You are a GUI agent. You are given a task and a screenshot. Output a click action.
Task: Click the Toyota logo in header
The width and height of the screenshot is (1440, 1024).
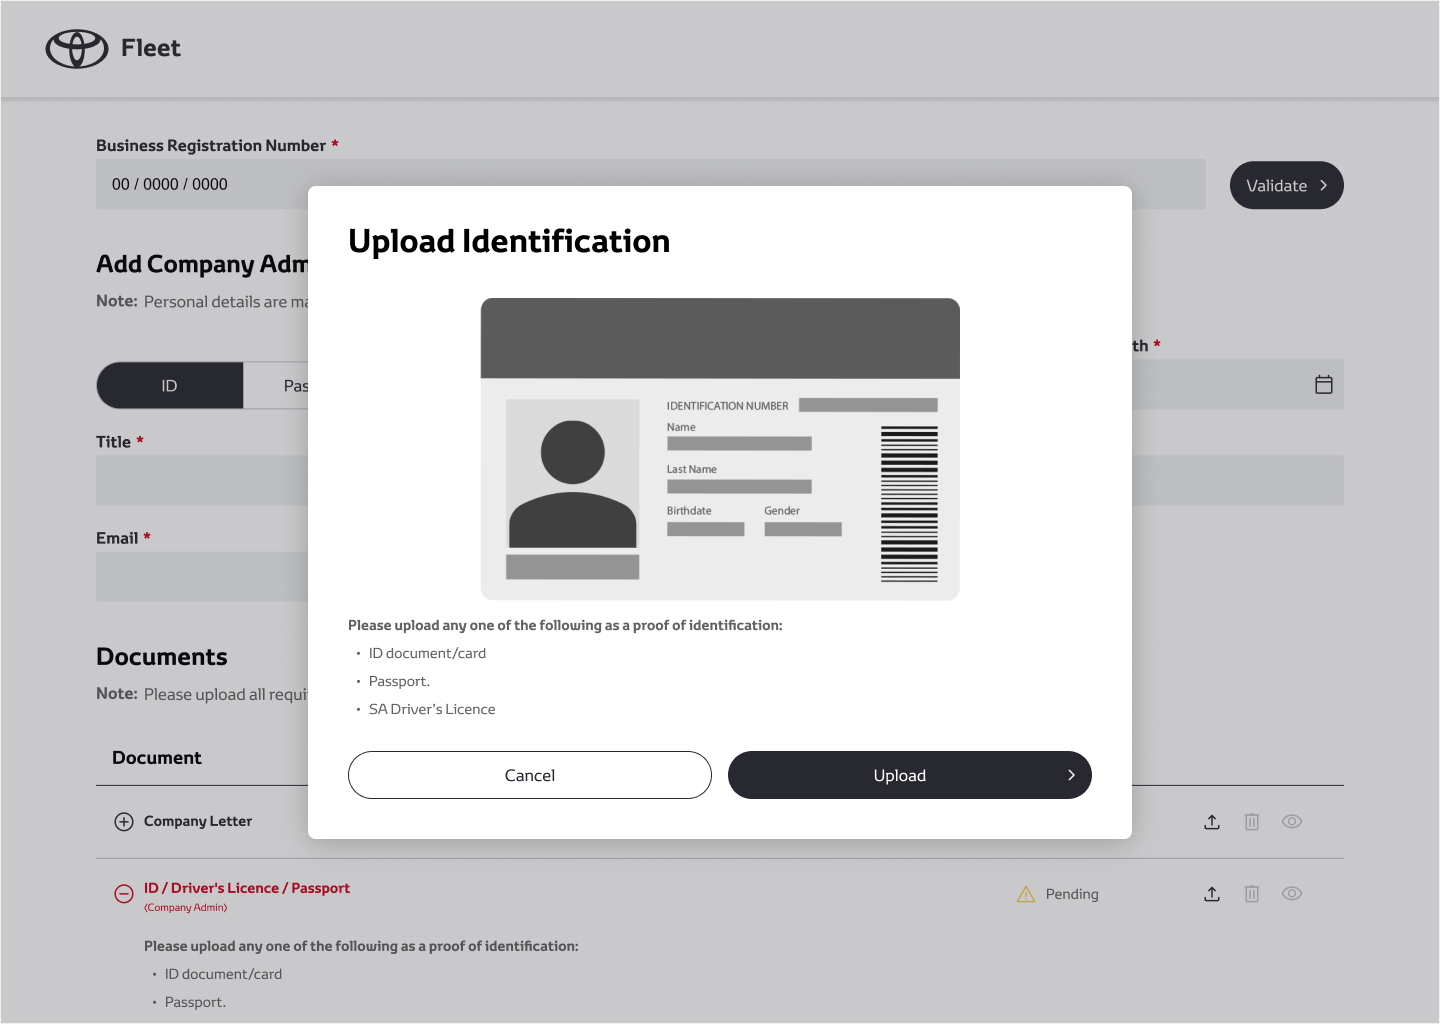point(77,48)
